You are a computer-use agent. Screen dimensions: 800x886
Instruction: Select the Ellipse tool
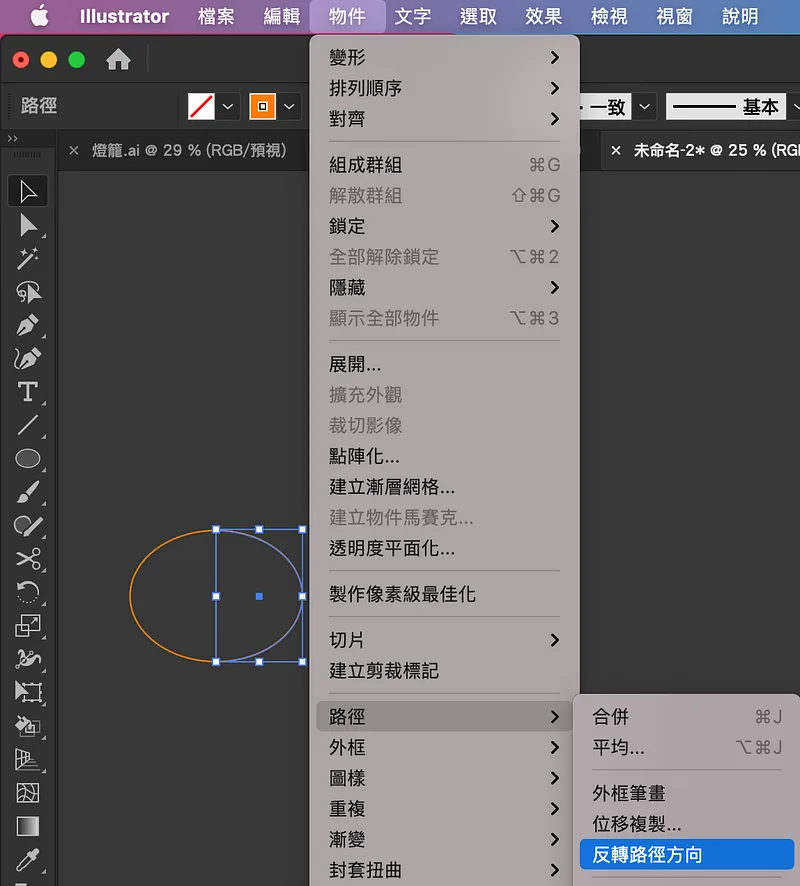click(28, 458)
